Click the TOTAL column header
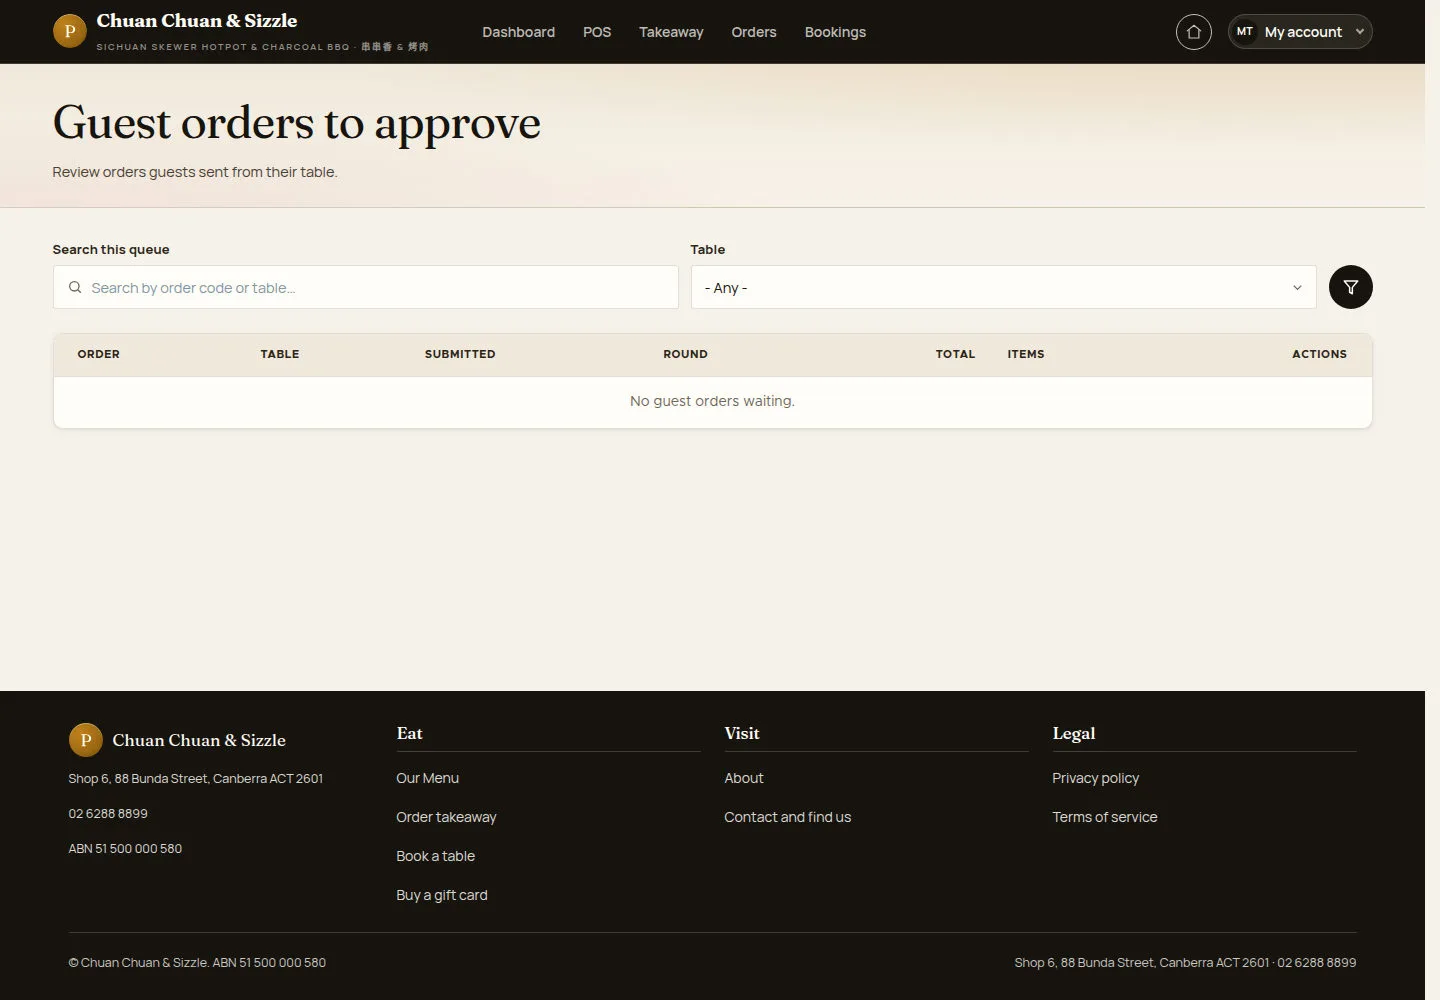Image resolution: width=1440 pixels, height=1000 pixels. click(955, 354)
